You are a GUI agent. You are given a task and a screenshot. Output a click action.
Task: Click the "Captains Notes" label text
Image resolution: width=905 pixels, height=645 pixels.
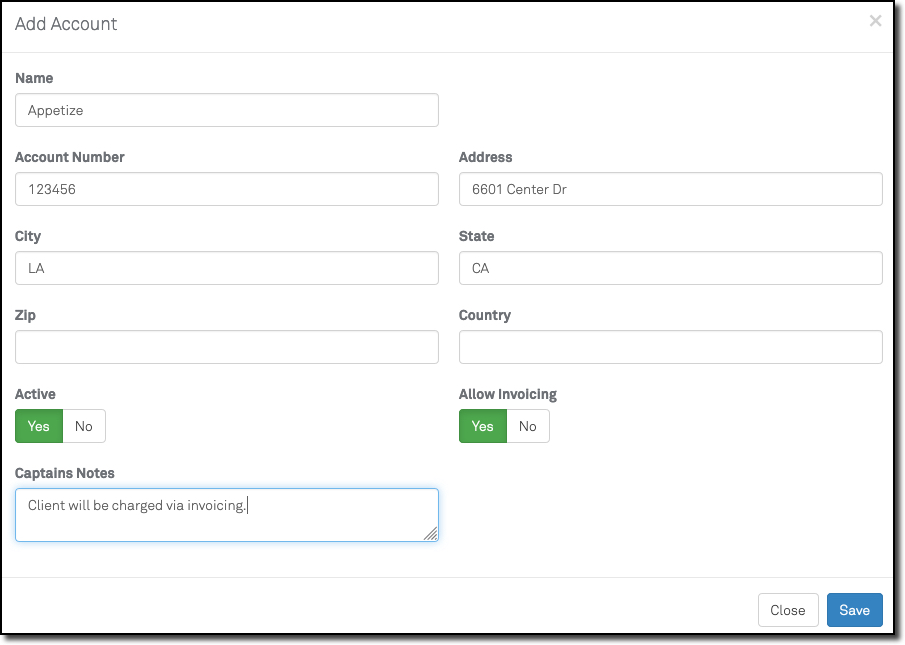point(65,473)
